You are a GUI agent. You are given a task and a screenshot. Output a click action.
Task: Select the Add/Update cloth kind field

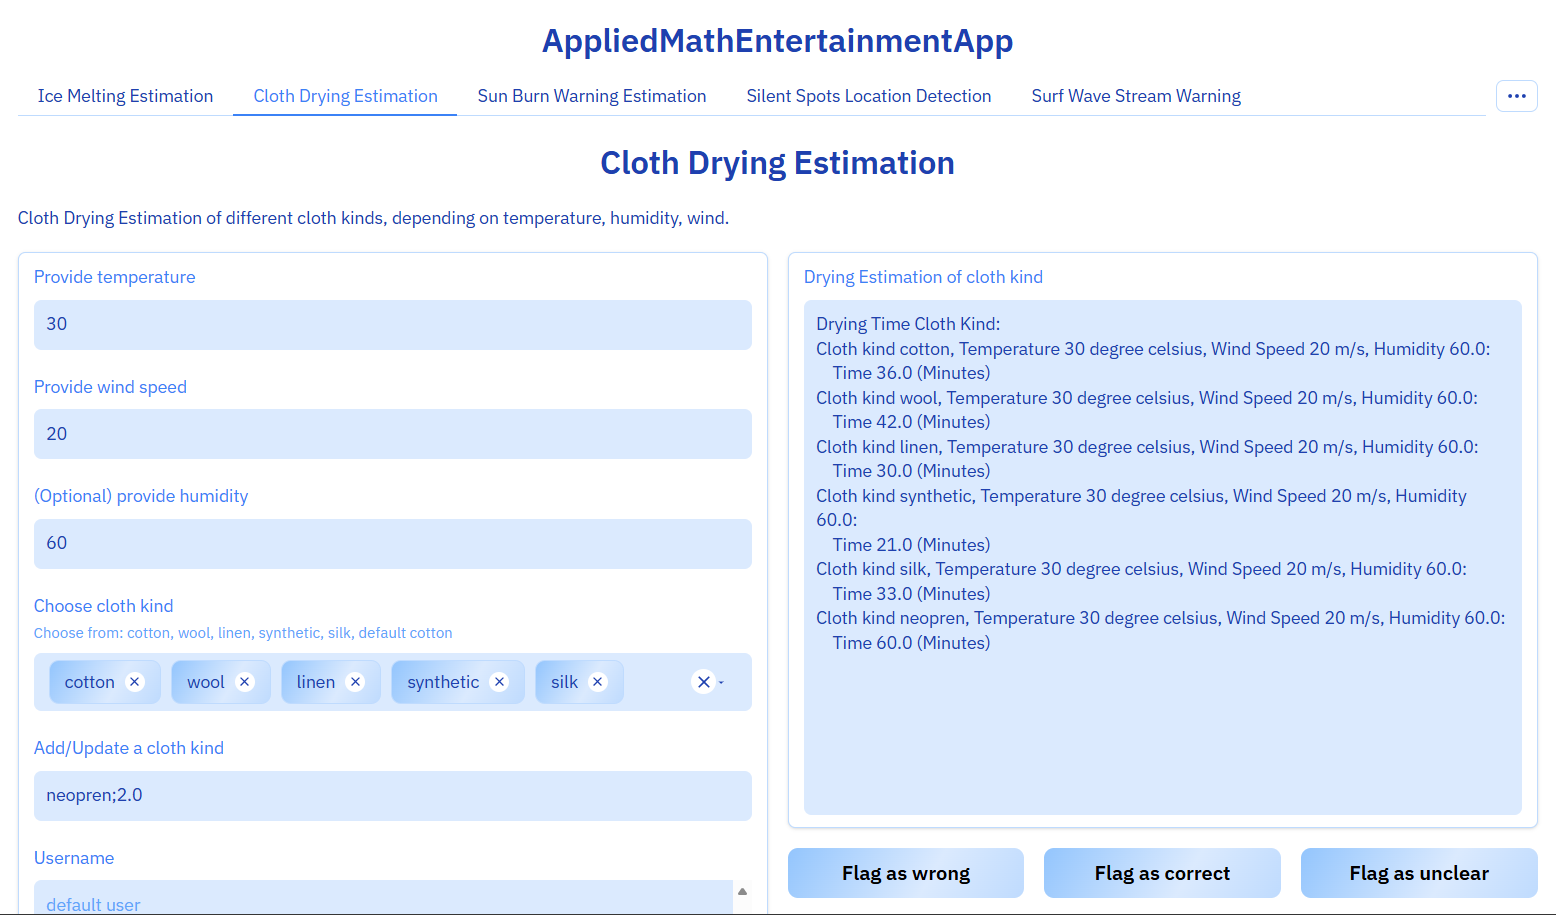tap(392, 795)
